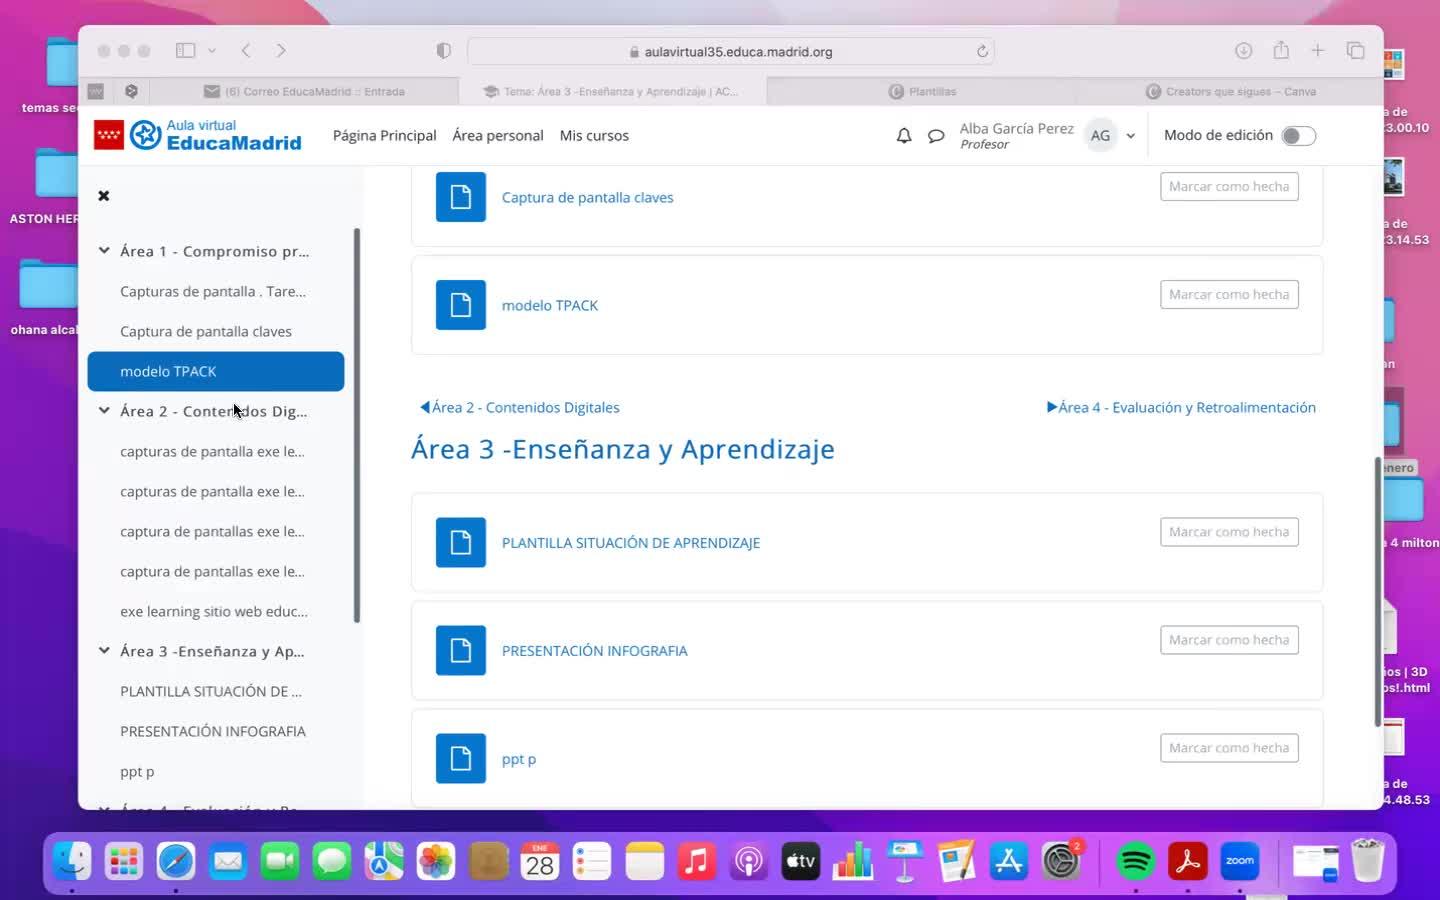Toggle the Safari sidebar button

185,51
